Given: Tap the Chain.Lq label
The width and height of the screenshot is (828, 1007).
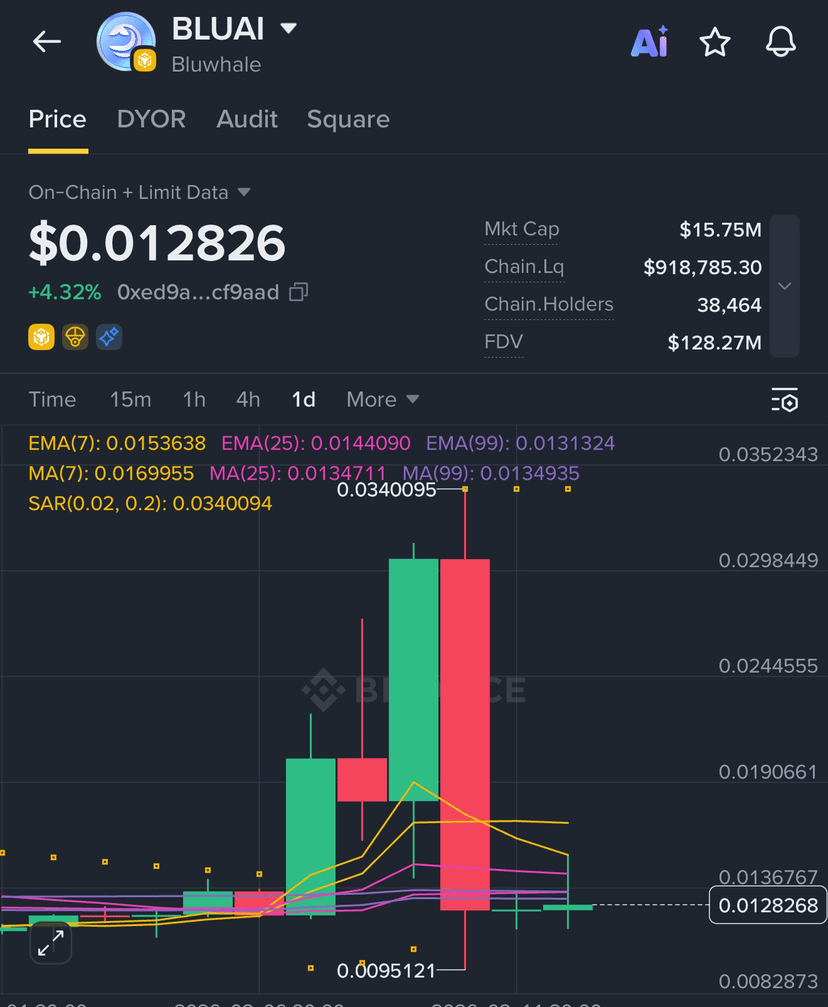Looking at the screenshot, I should [x=524, y=267].
